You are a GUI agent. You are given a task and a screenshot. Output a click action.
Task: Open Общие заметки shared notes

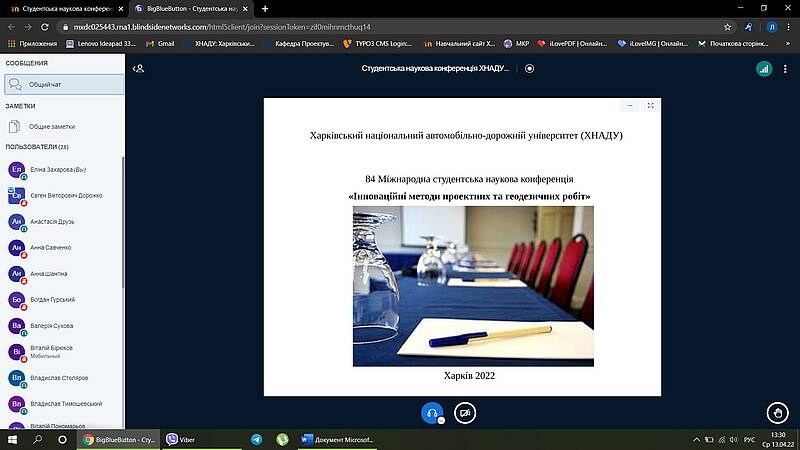[x=64, y=127]
